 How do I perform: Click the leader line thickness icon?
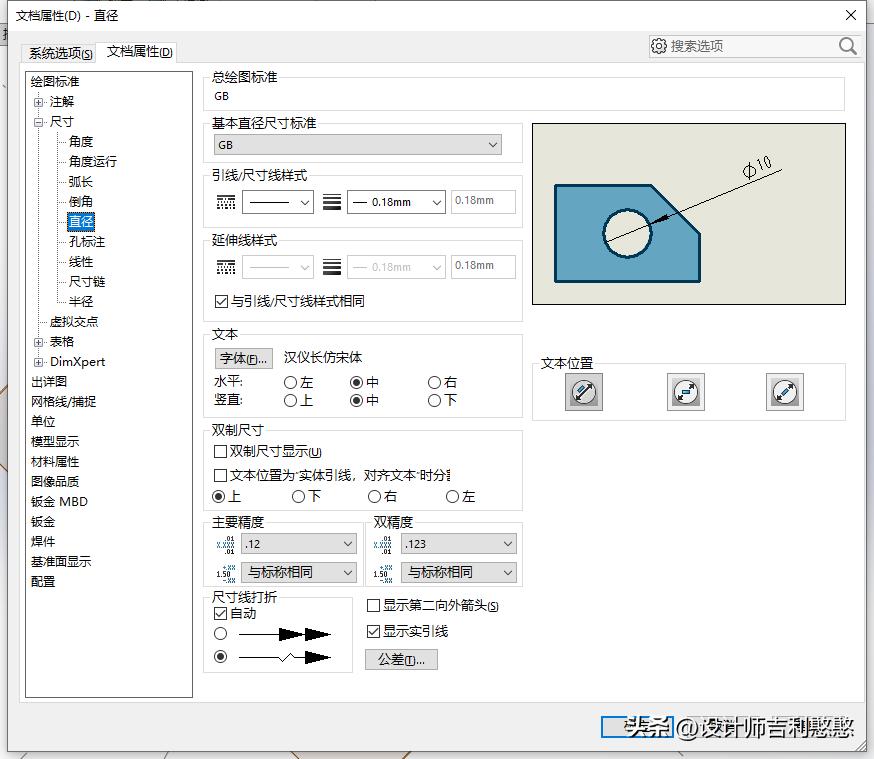point(331,201)
